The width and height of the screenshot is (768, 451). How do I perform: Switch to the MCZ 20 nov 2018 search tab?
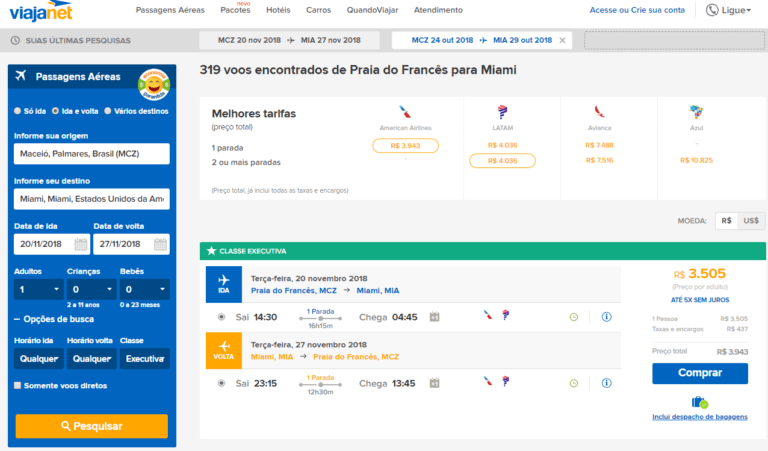[289, 41]
